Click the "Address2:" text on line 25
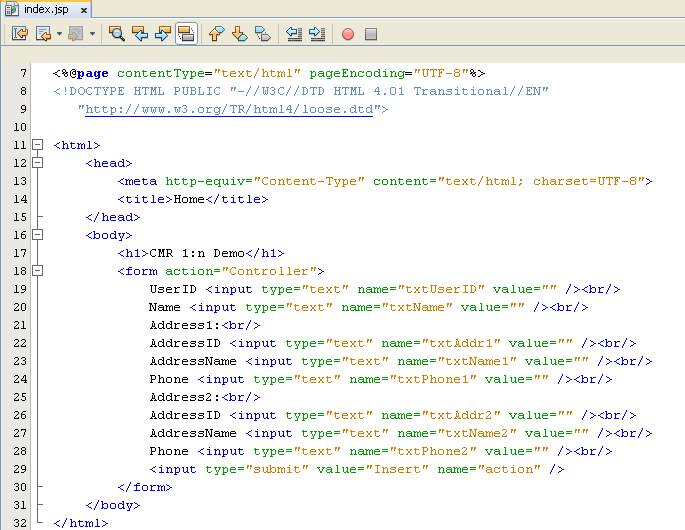This screenshot has width=685, height=530. pyautogui.click(x=185, y=397)
